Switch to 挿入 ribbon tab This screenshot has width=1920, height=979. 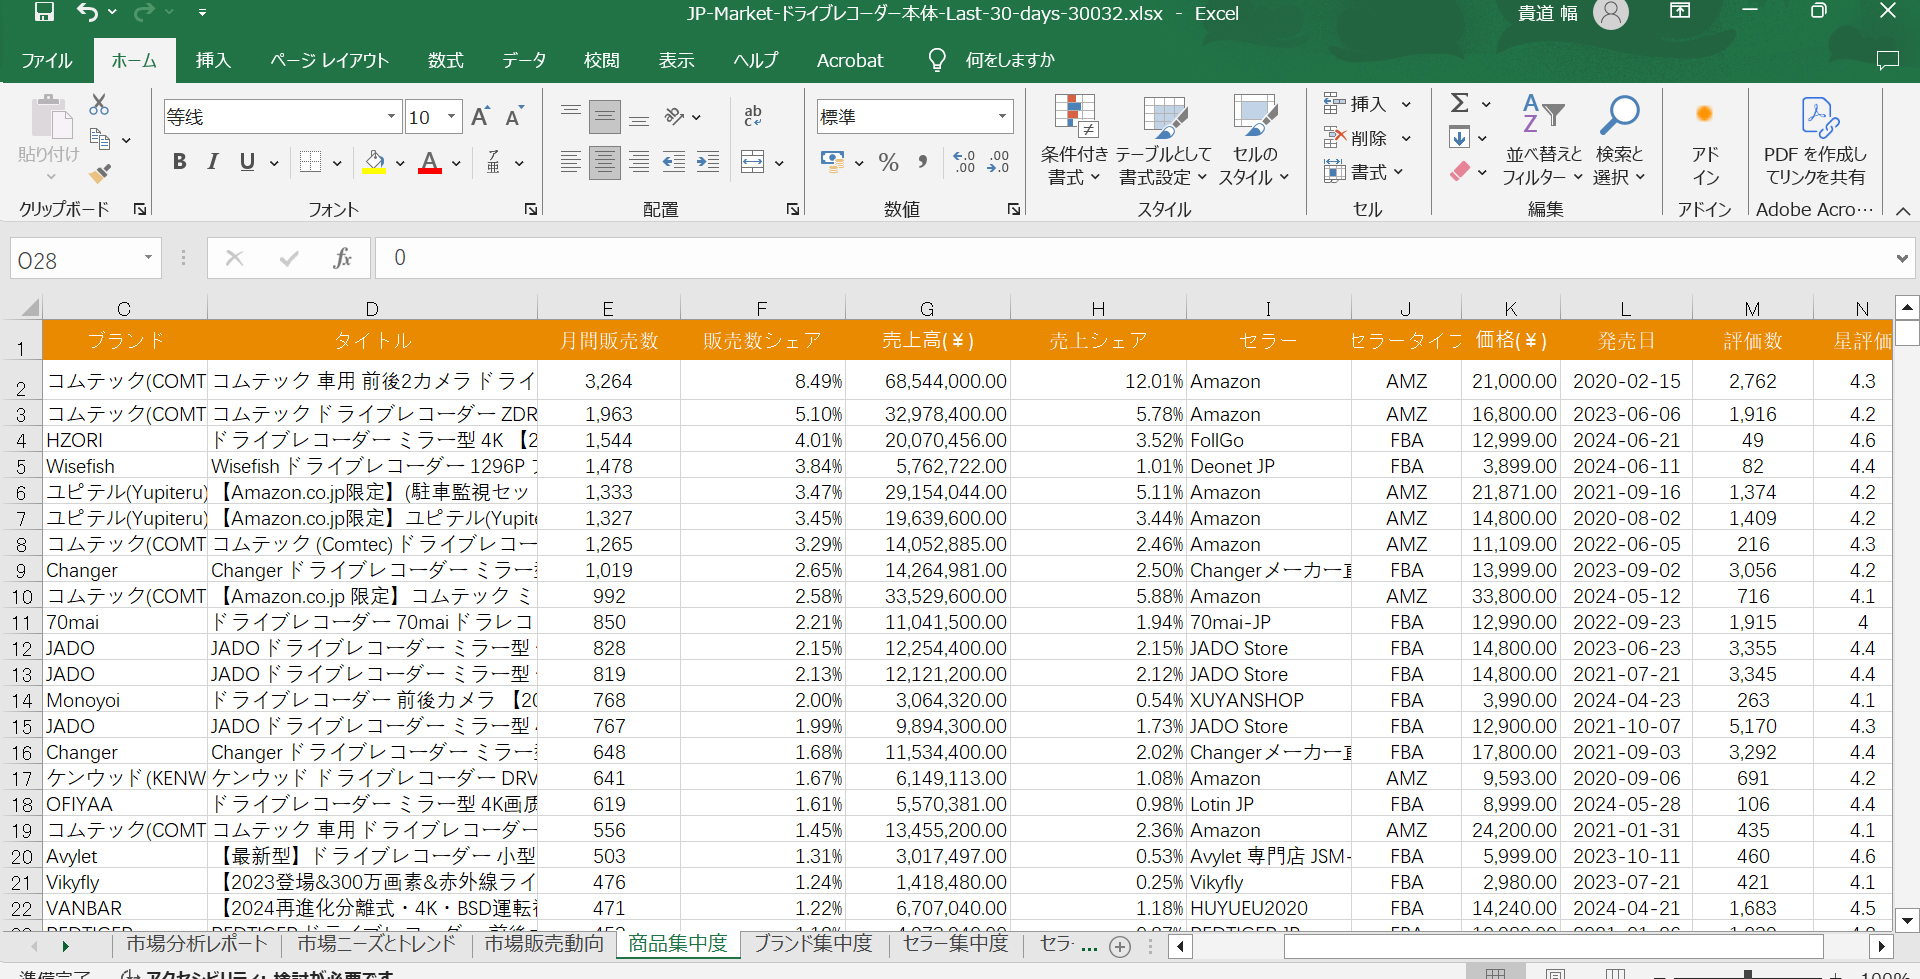[x=213, y=60]
